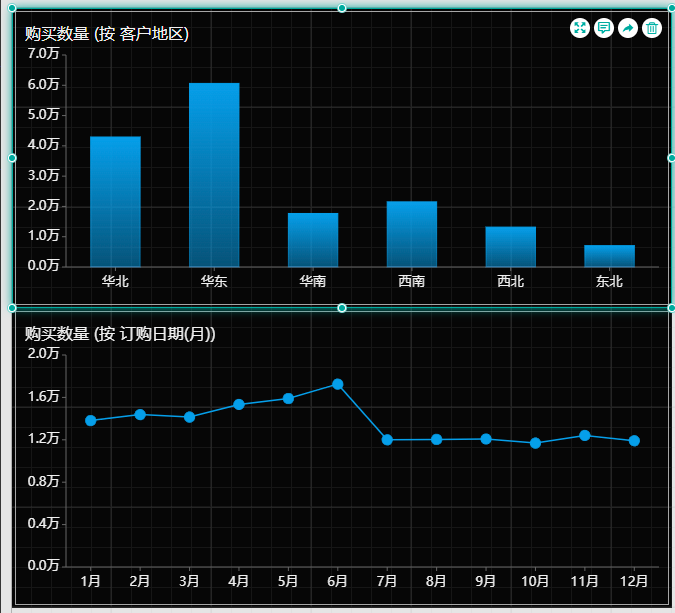The width and height of the screenshot is (675, 613).
Task: Click the 华南 bar
Action: [313, 240]
